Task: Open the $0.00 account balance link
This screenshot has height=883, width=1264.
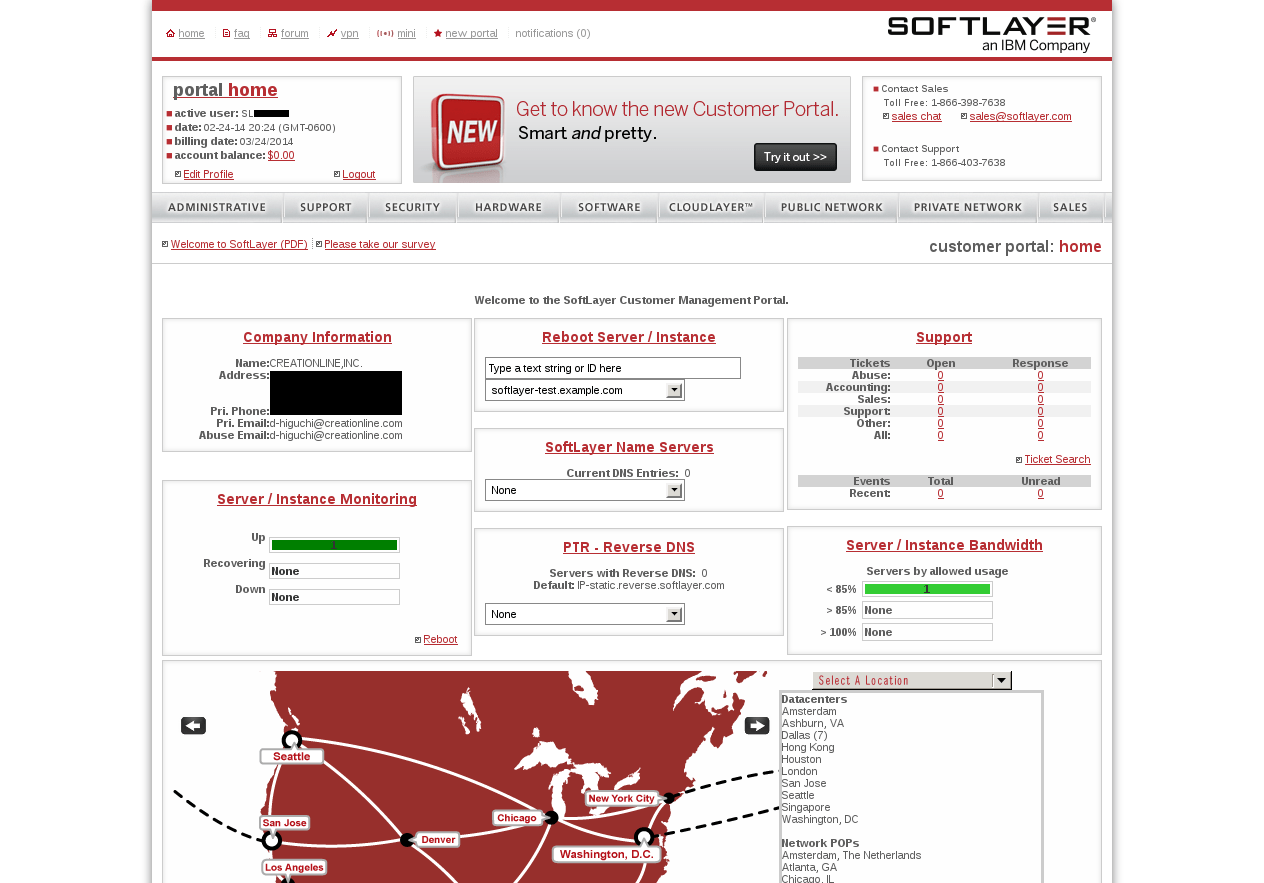Action: tap(281, 155)
